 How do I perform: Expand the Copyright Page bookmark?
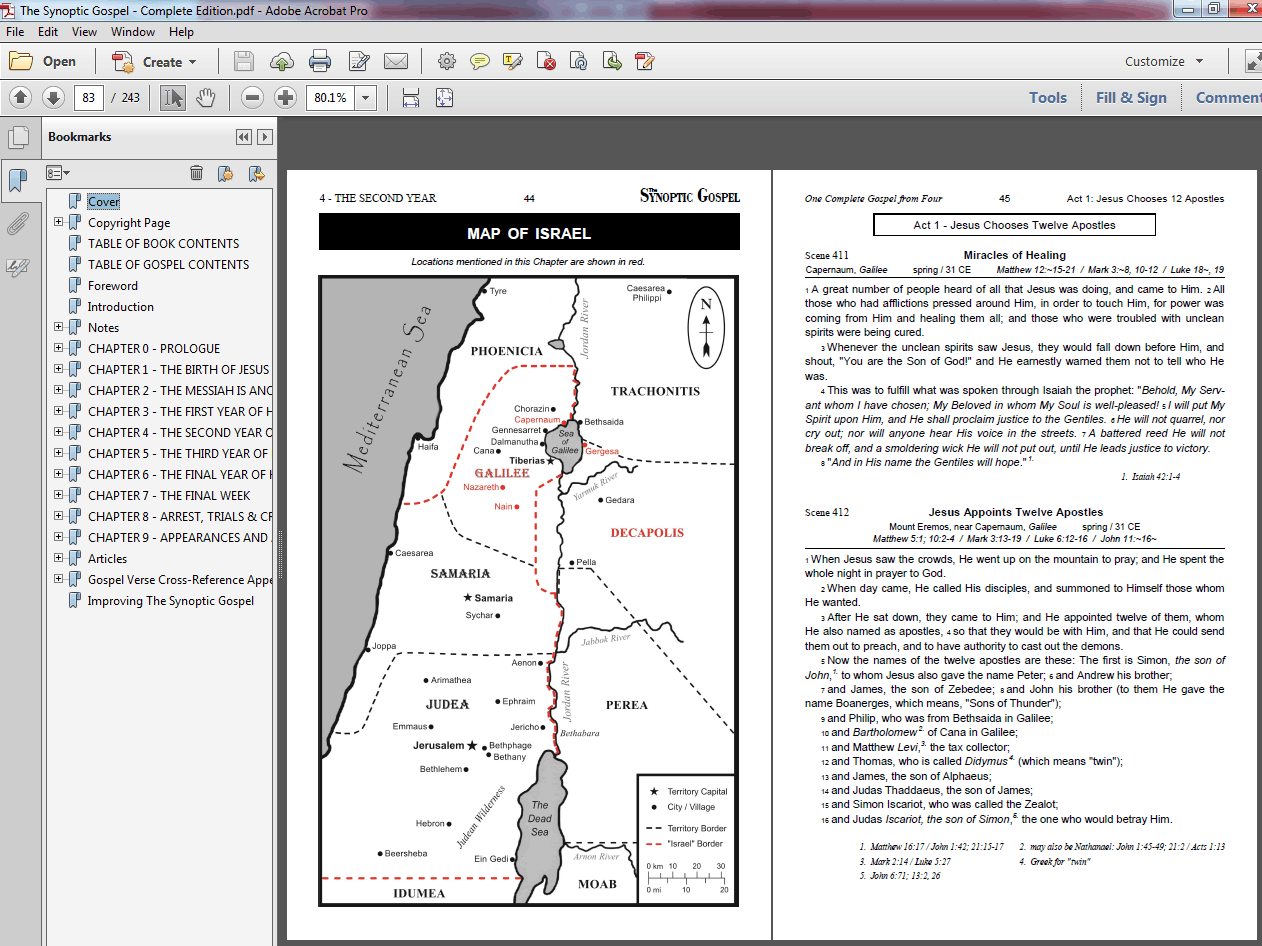coord(59,222)
